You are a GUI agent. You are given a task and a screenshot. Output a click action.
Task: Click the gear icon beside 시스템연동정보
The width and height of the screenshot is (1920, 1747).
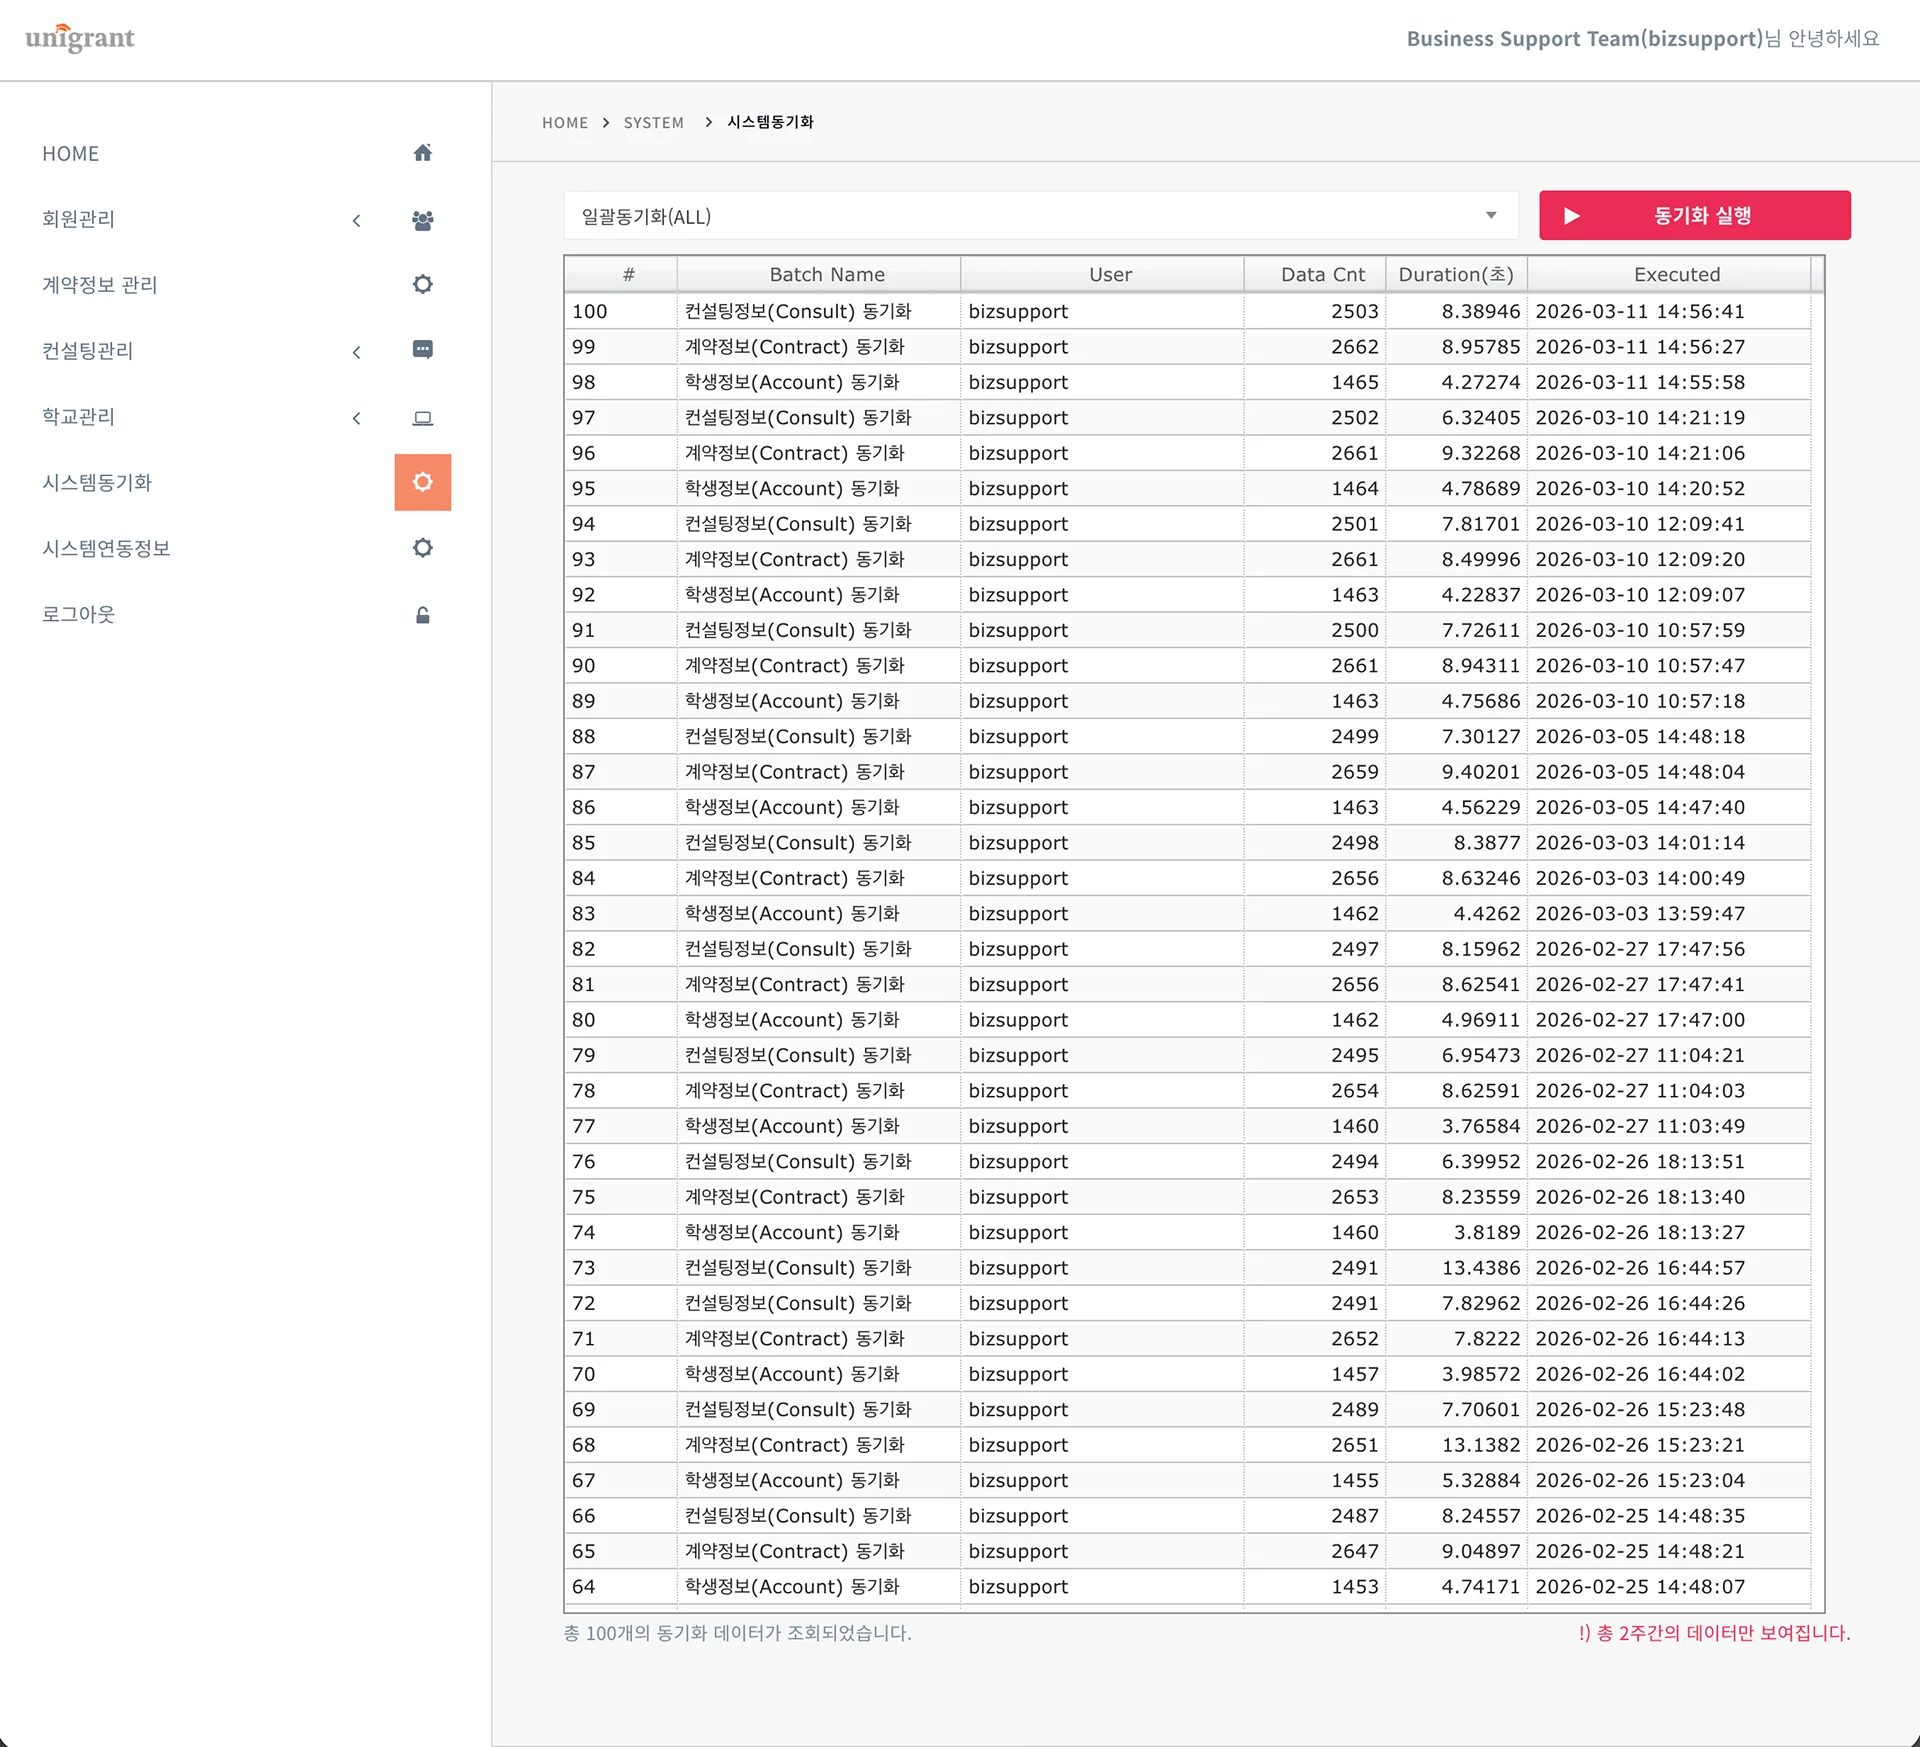pyautogui.click(x=422, y=548)
